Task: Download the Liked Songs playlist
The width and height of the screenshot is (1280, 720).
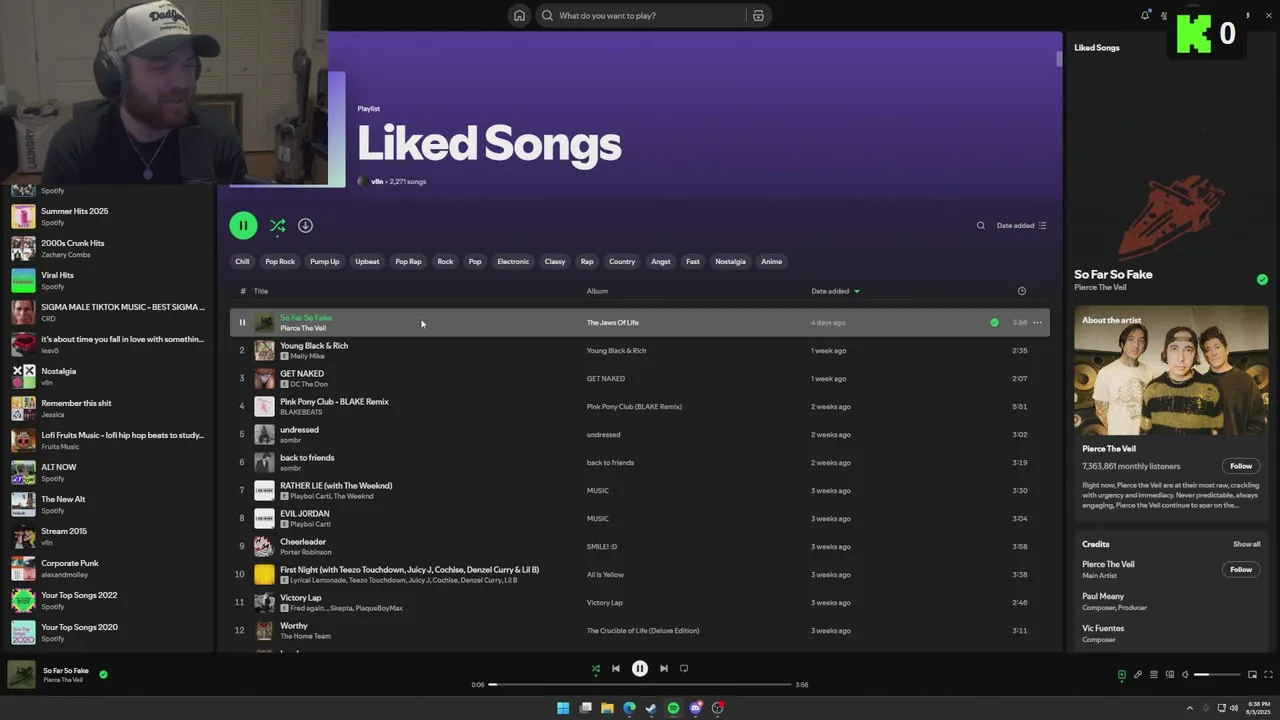Action: pyautogui.click(x=305, y=226)
